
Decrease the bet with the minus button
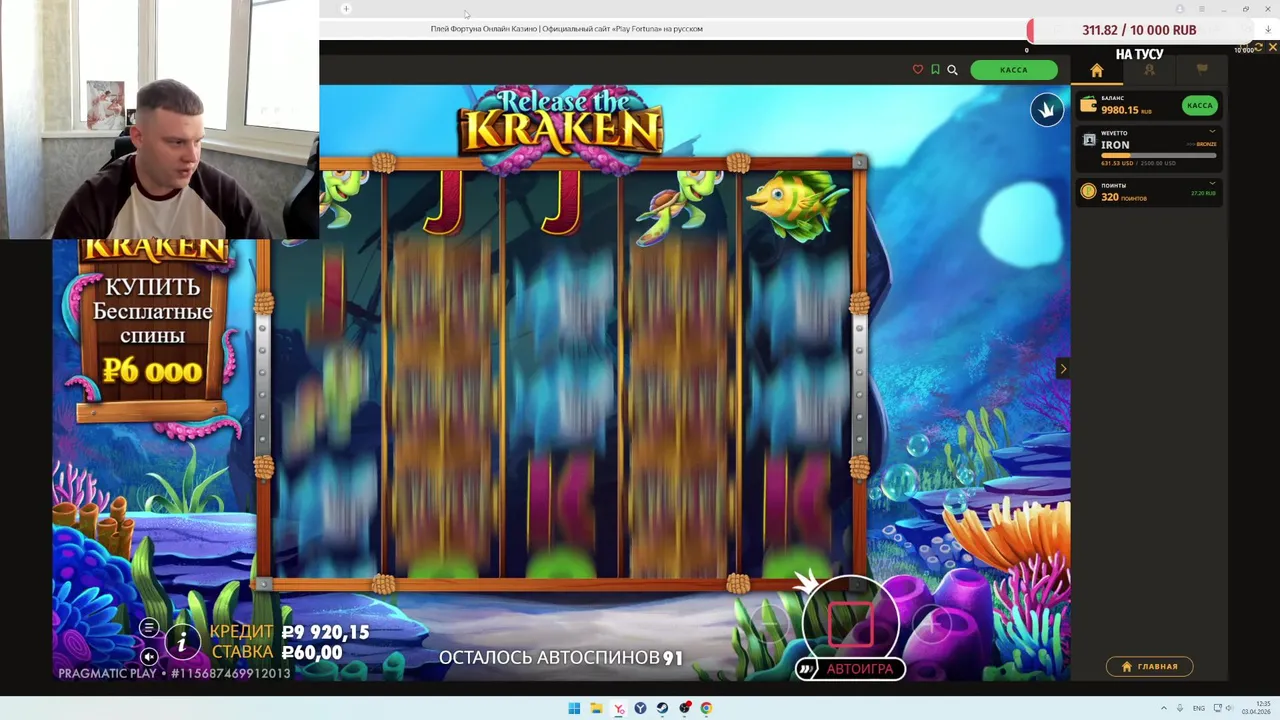[770, 625]
